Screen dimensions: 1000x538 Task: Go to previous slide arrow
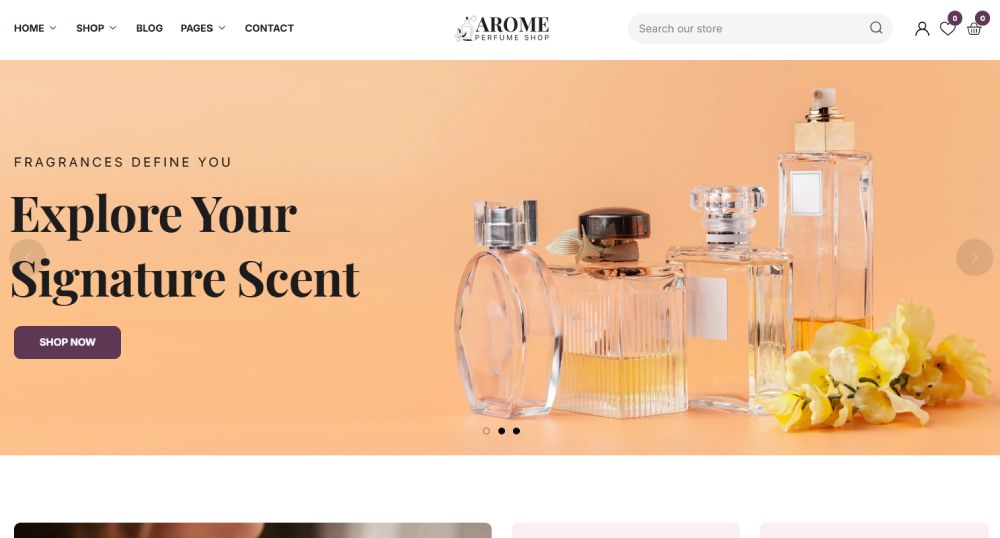28,258
